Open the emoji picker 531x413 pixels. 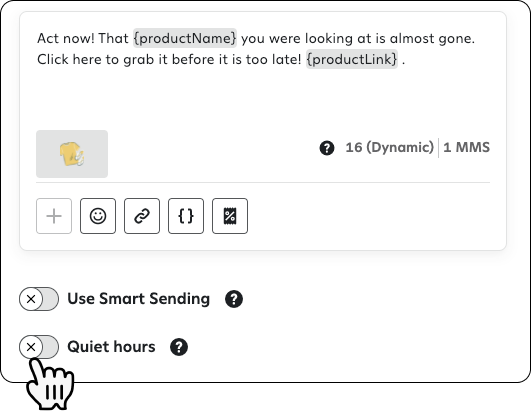click(98, 216)
